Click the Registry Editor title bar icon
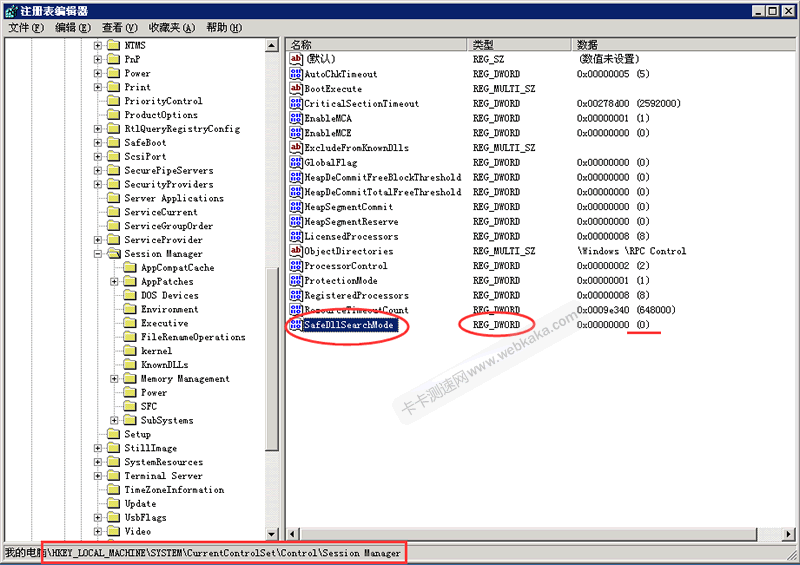 point(11,10)
